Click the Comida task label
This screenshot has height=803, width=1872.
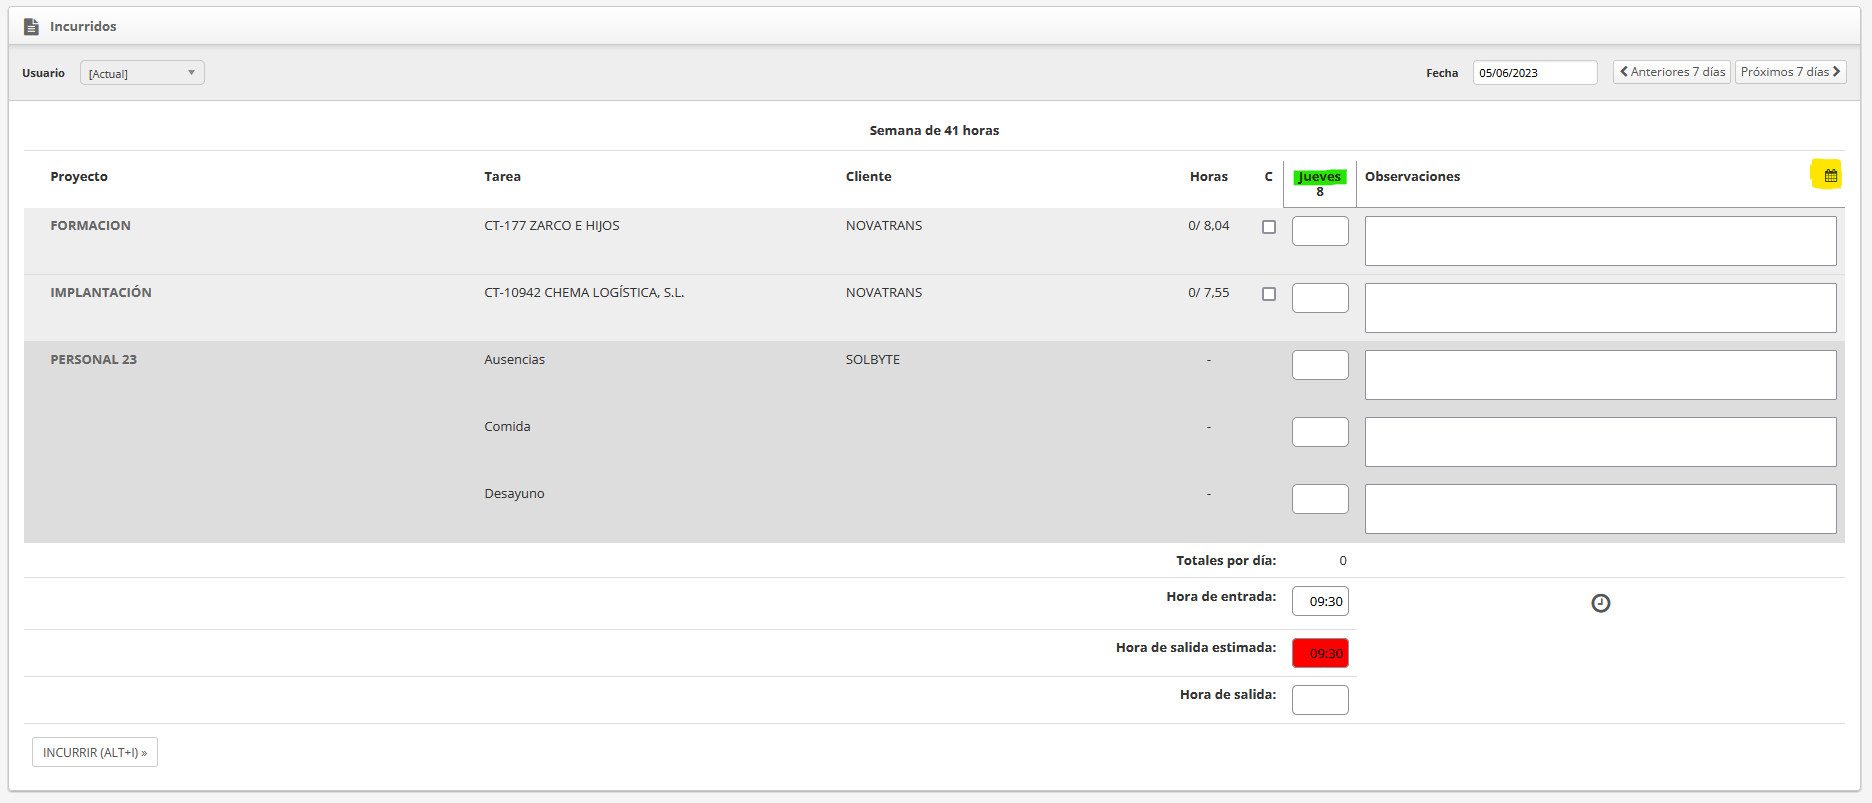pos(507,426)
